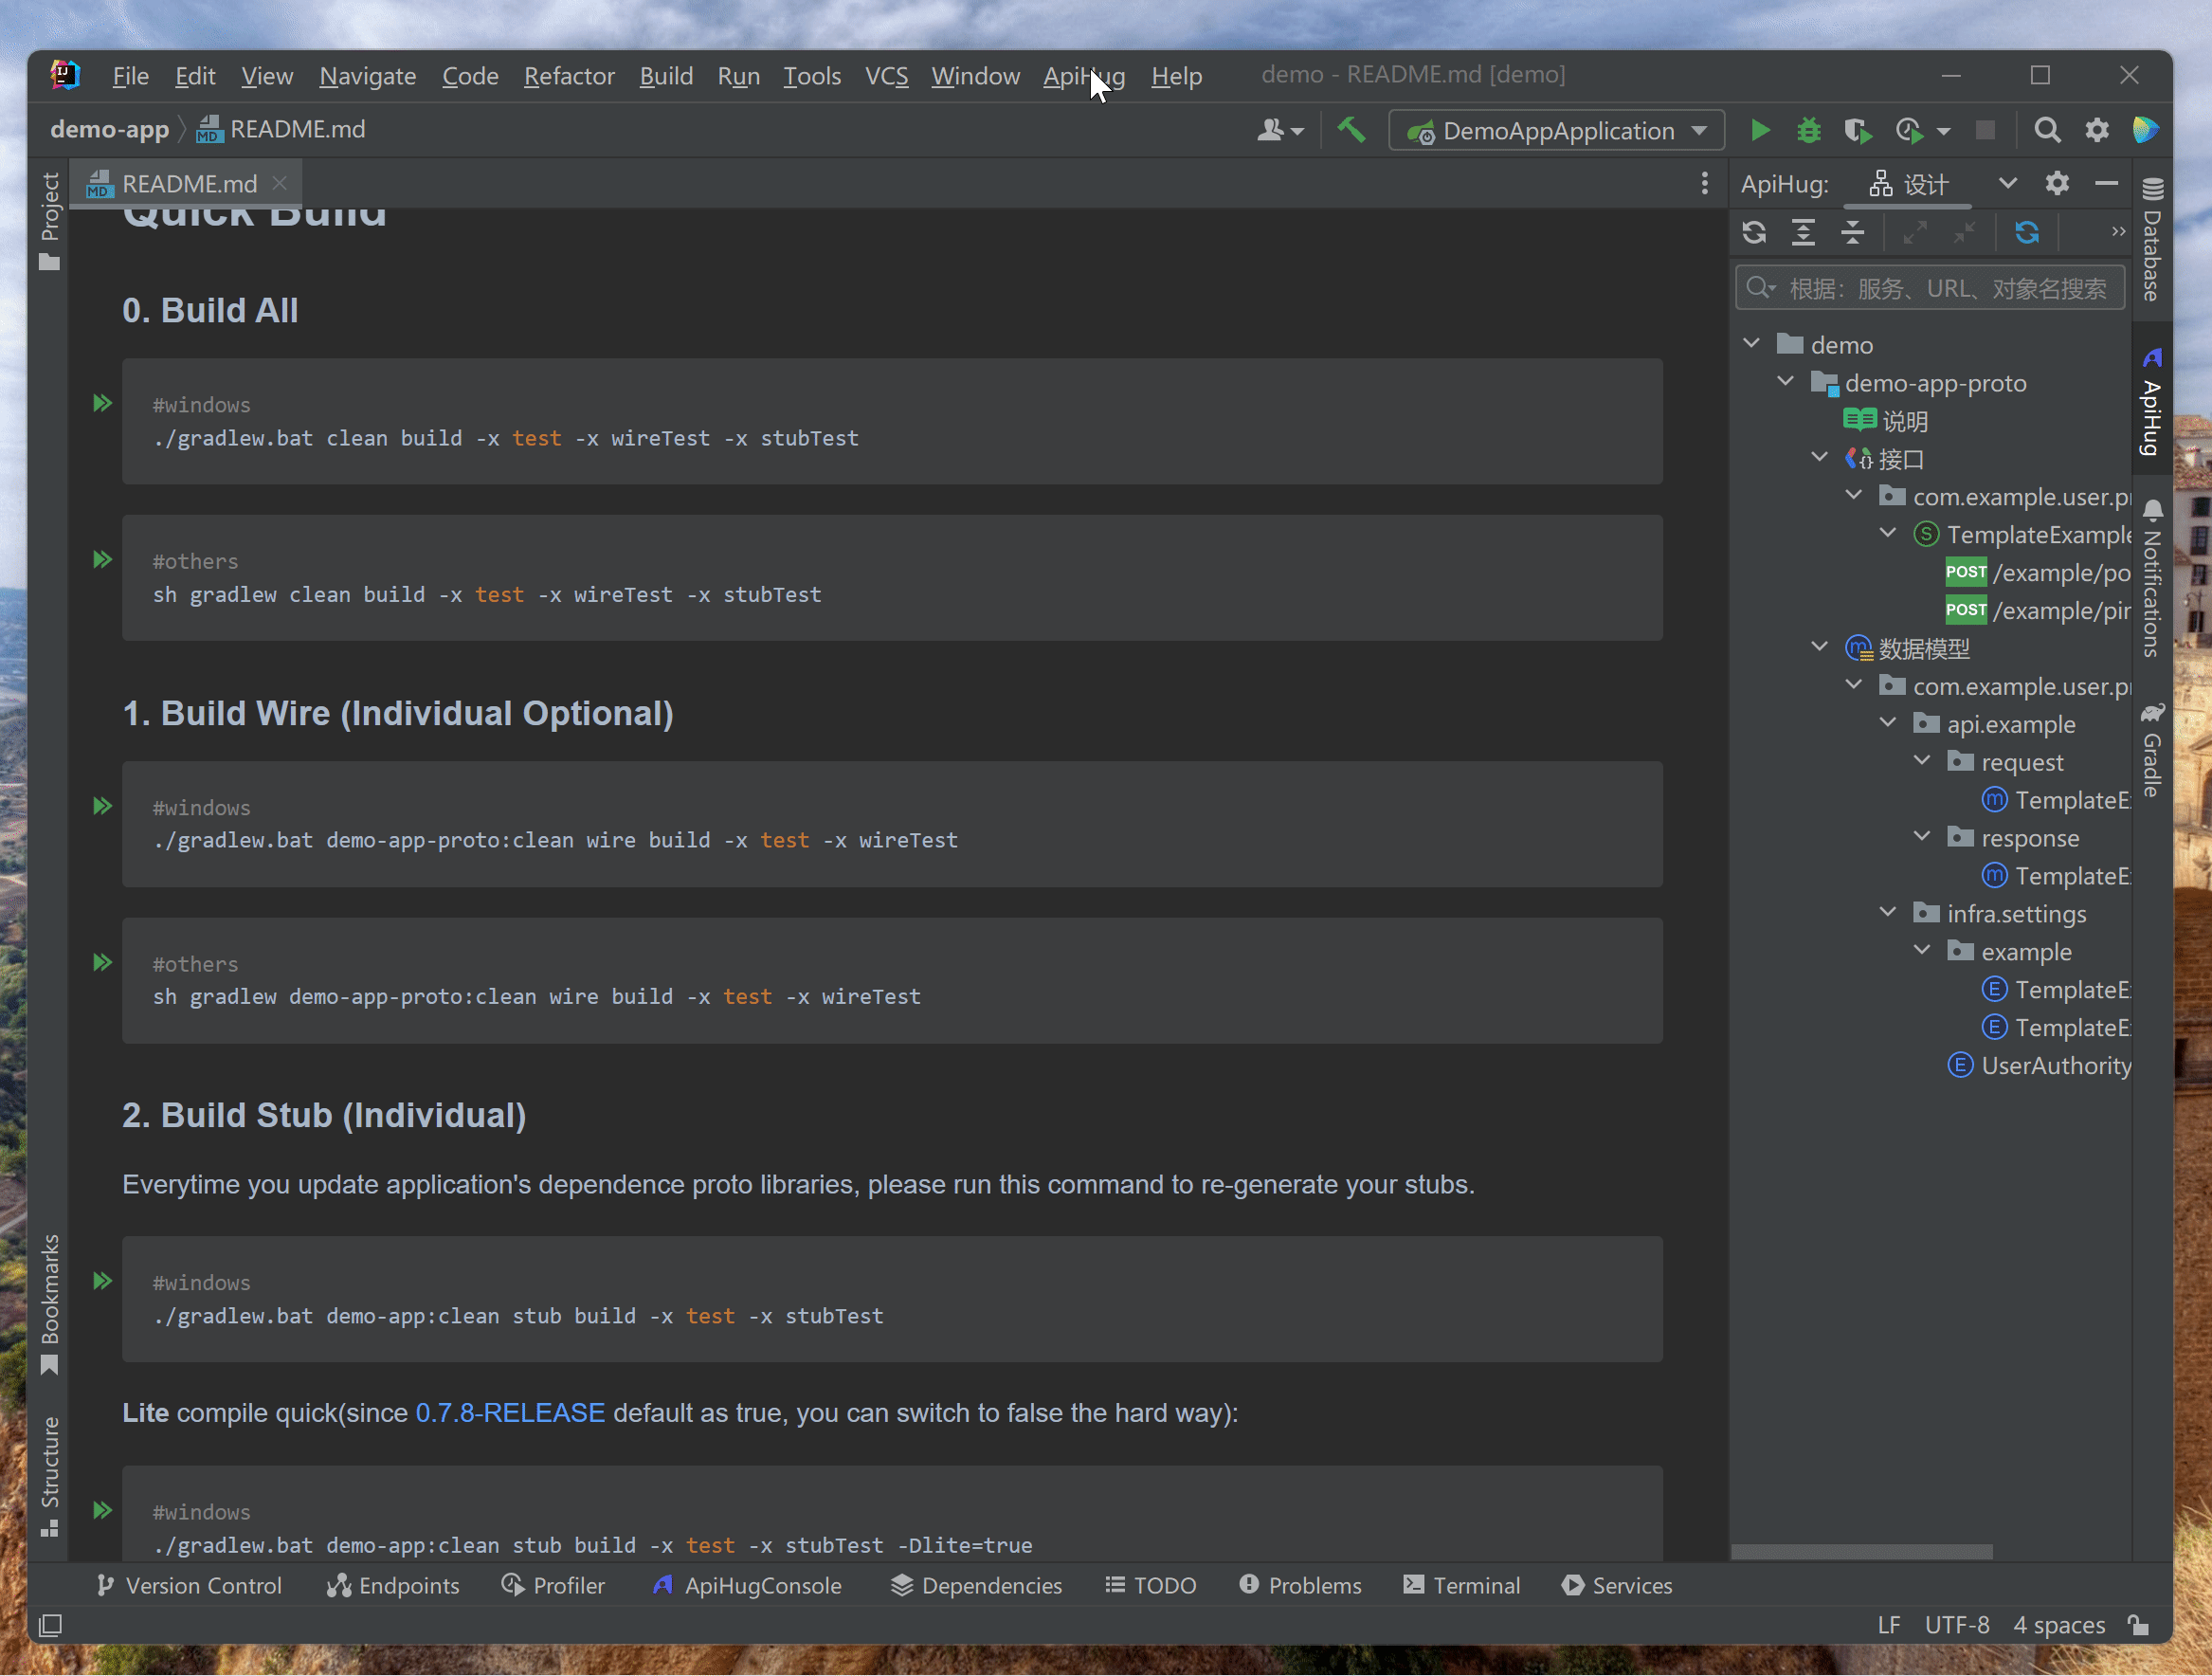Image resolution: width=2212 pixels, height=1676 pixels.
Task: Collapse the demo-app-proto tree node
Action: point(1786,381)
